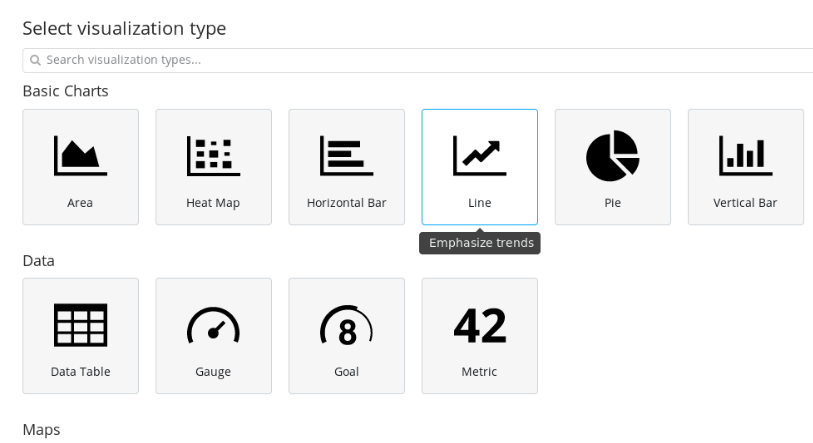The width and height of the screenshot is (813, 443).
Task: Pick the Horizontal Bar chart icon
Action: pyautogui.click(x=346, y=155)
